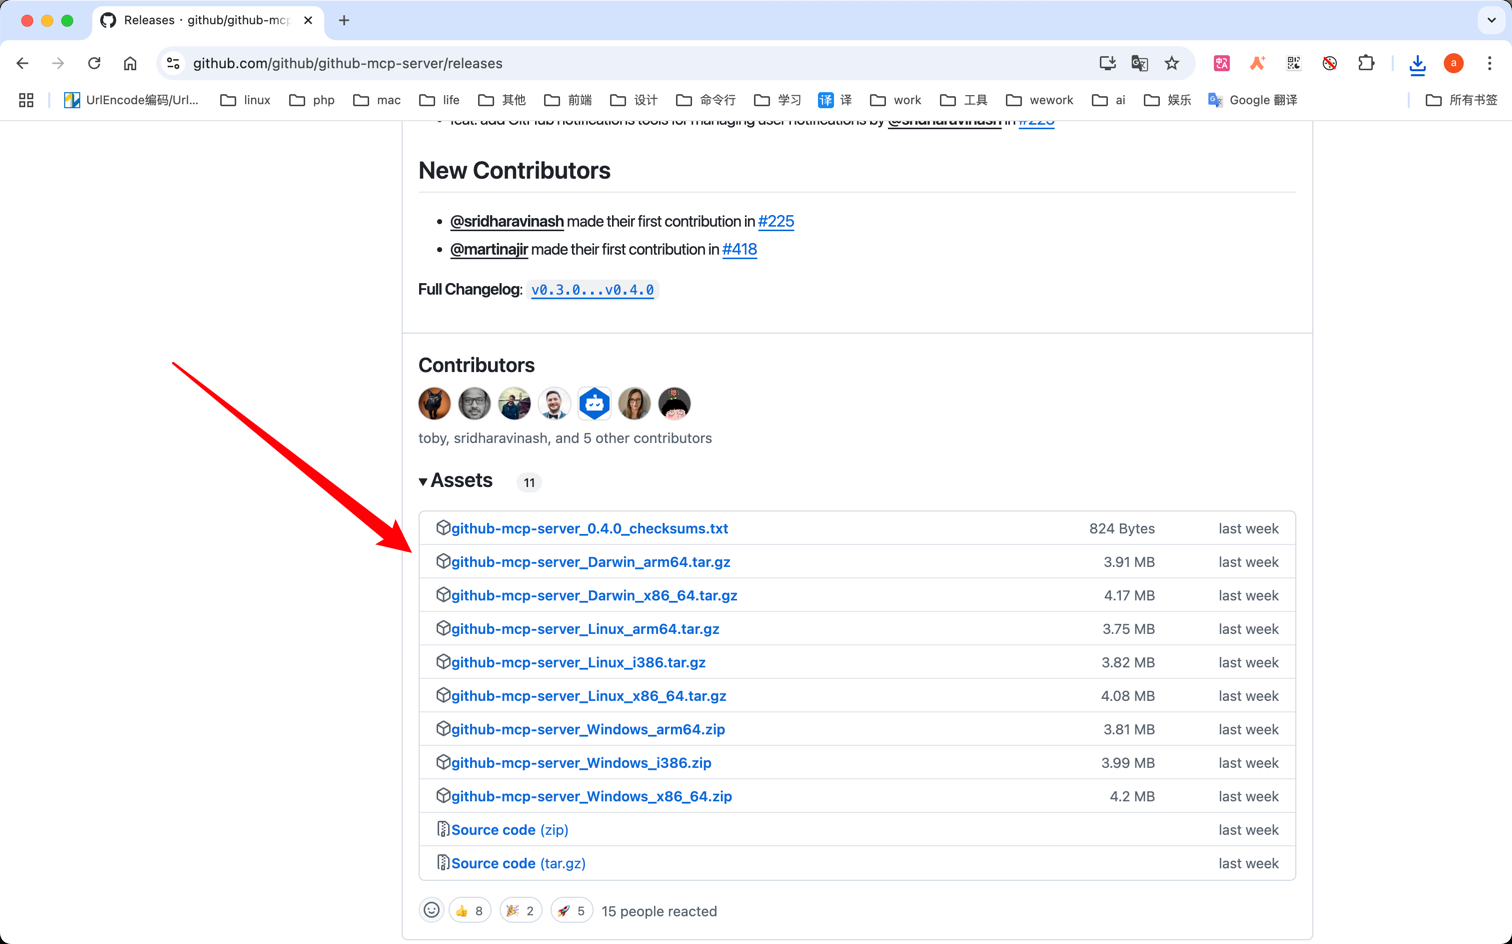
Task: Open the Google Translate icon in address bar
Action: pos(1139,63)
